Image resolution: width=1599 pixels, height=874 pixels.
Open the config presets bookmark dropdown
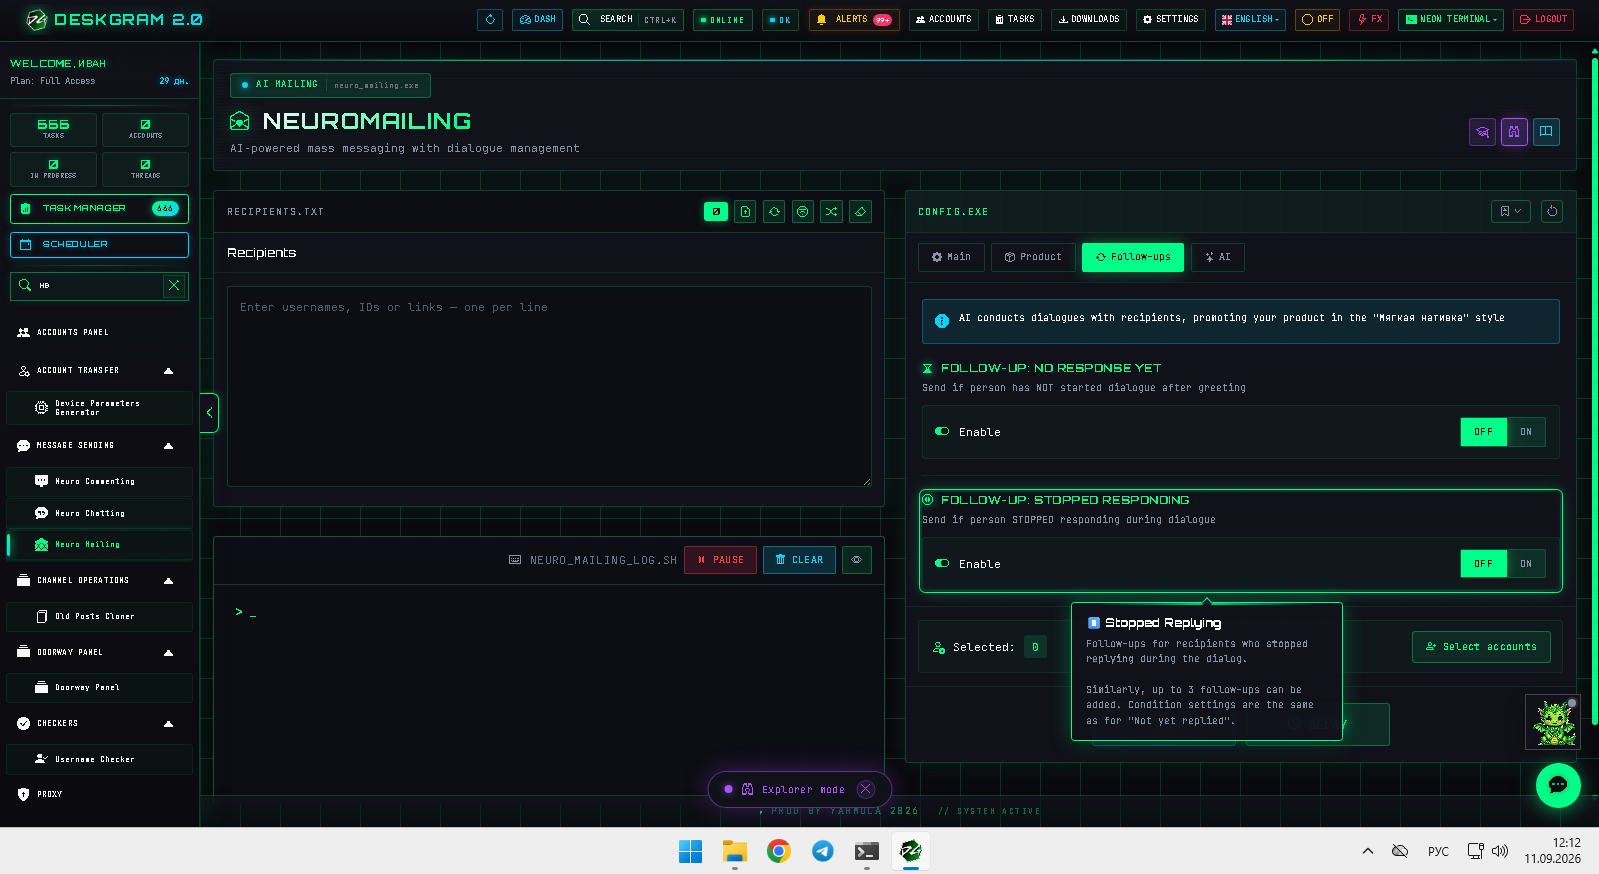pyautogui.click(x=1510, y=211)
